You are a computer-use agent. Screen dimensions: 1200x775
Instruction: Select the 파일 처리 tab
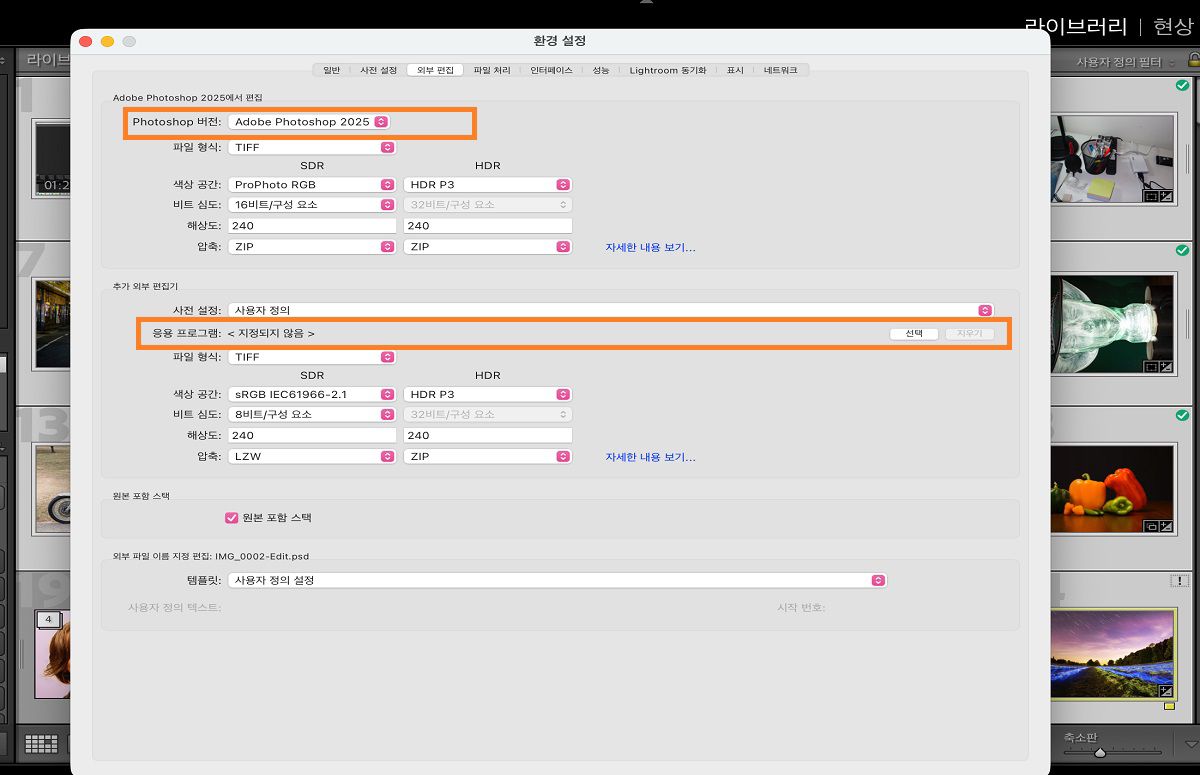pos(492,70)
